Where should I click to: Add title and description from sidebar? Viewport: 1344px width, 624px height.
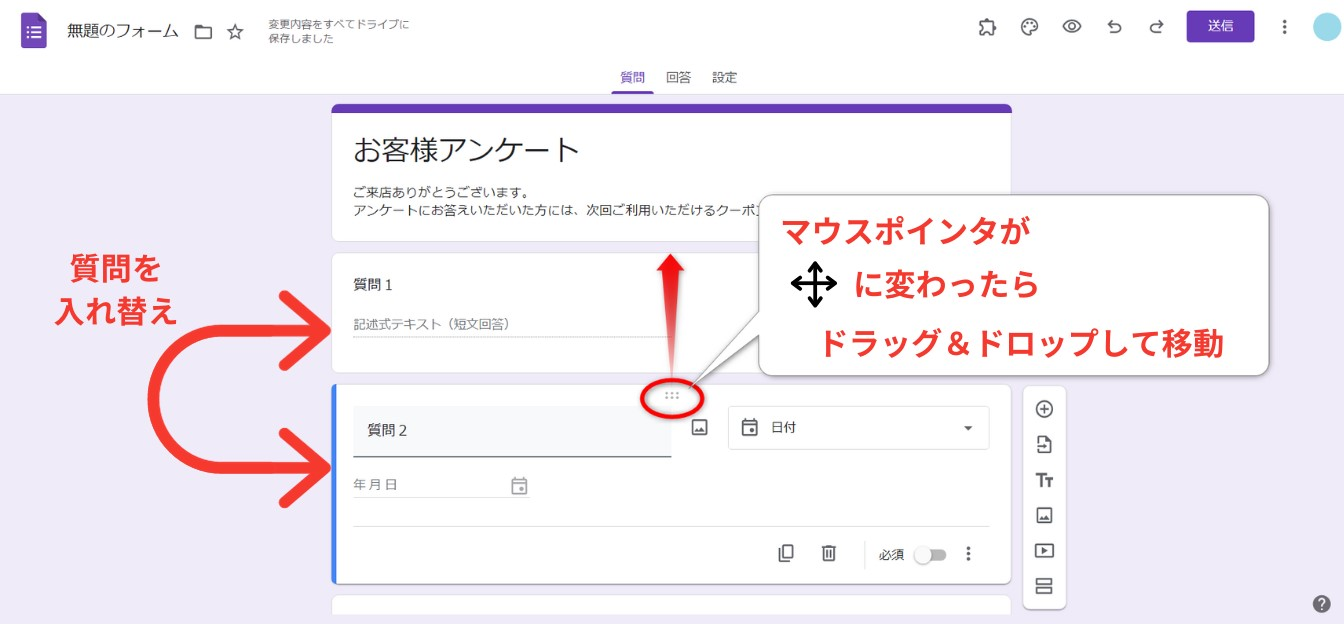click(x=1044, y=480)
